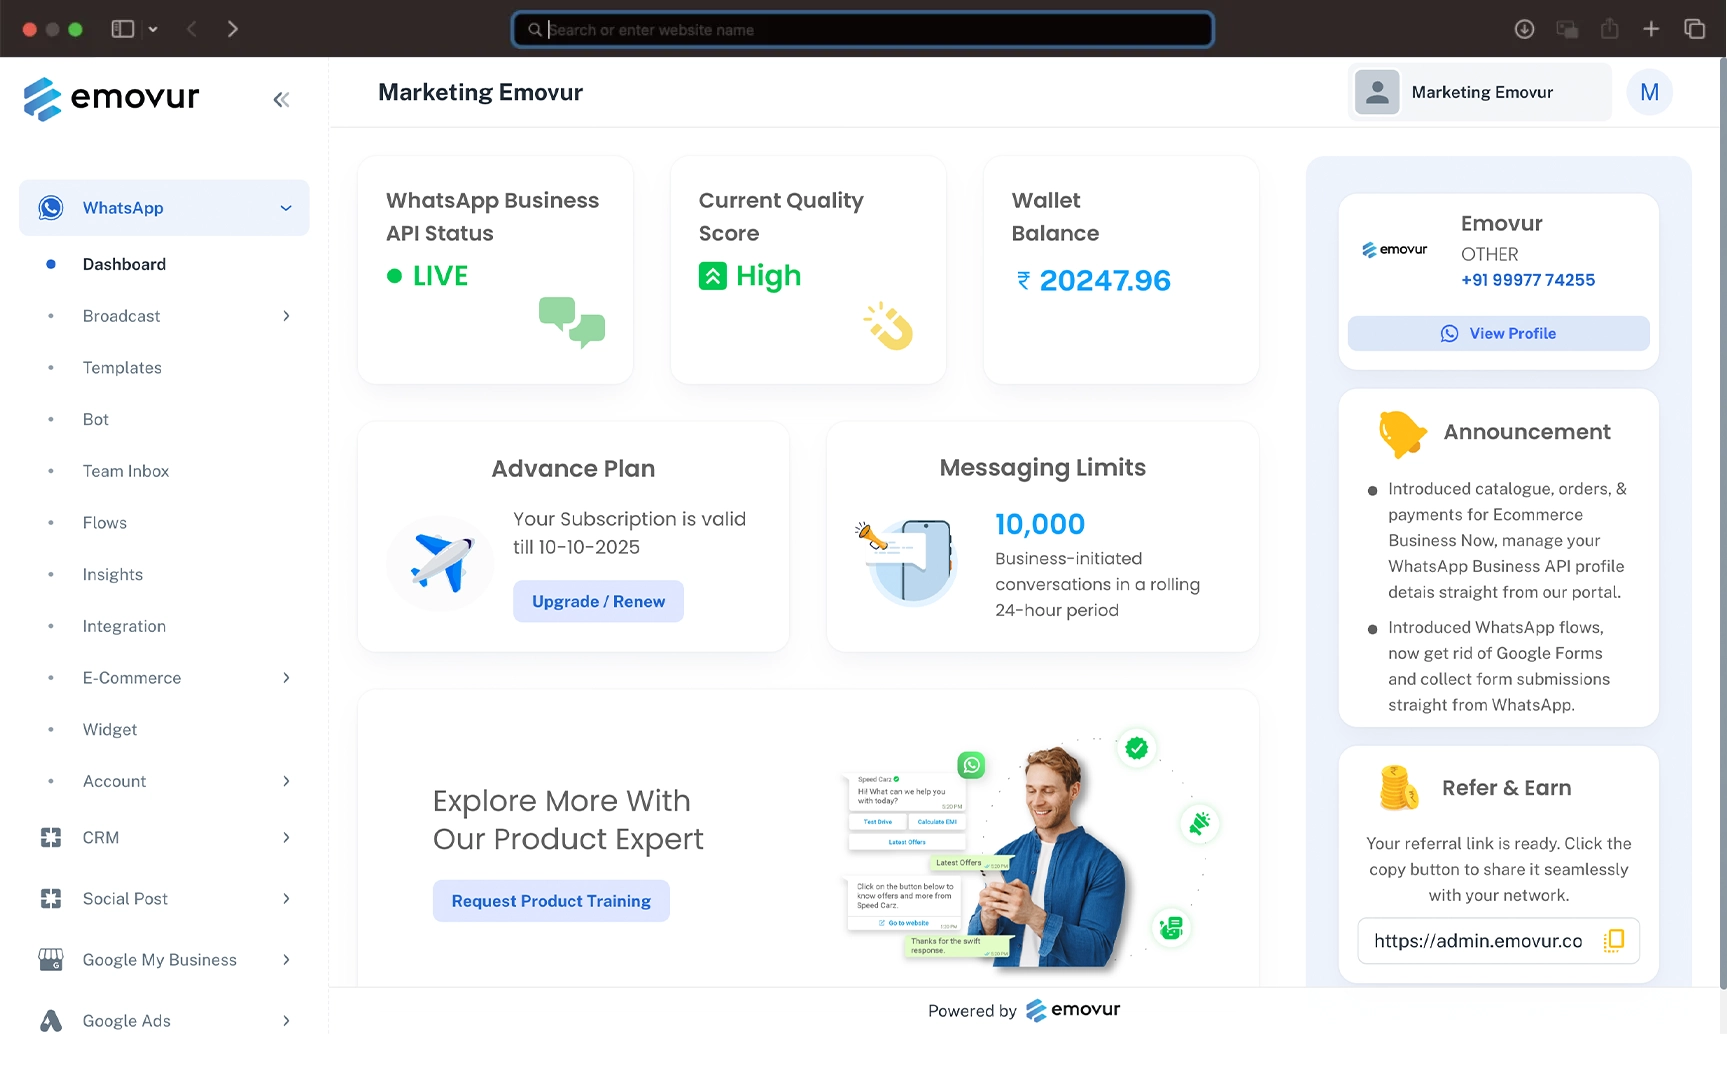Screen dimensions: 1727x1079
Task: Click the M avatar circle in the header
Action: tap(1649, 92)
